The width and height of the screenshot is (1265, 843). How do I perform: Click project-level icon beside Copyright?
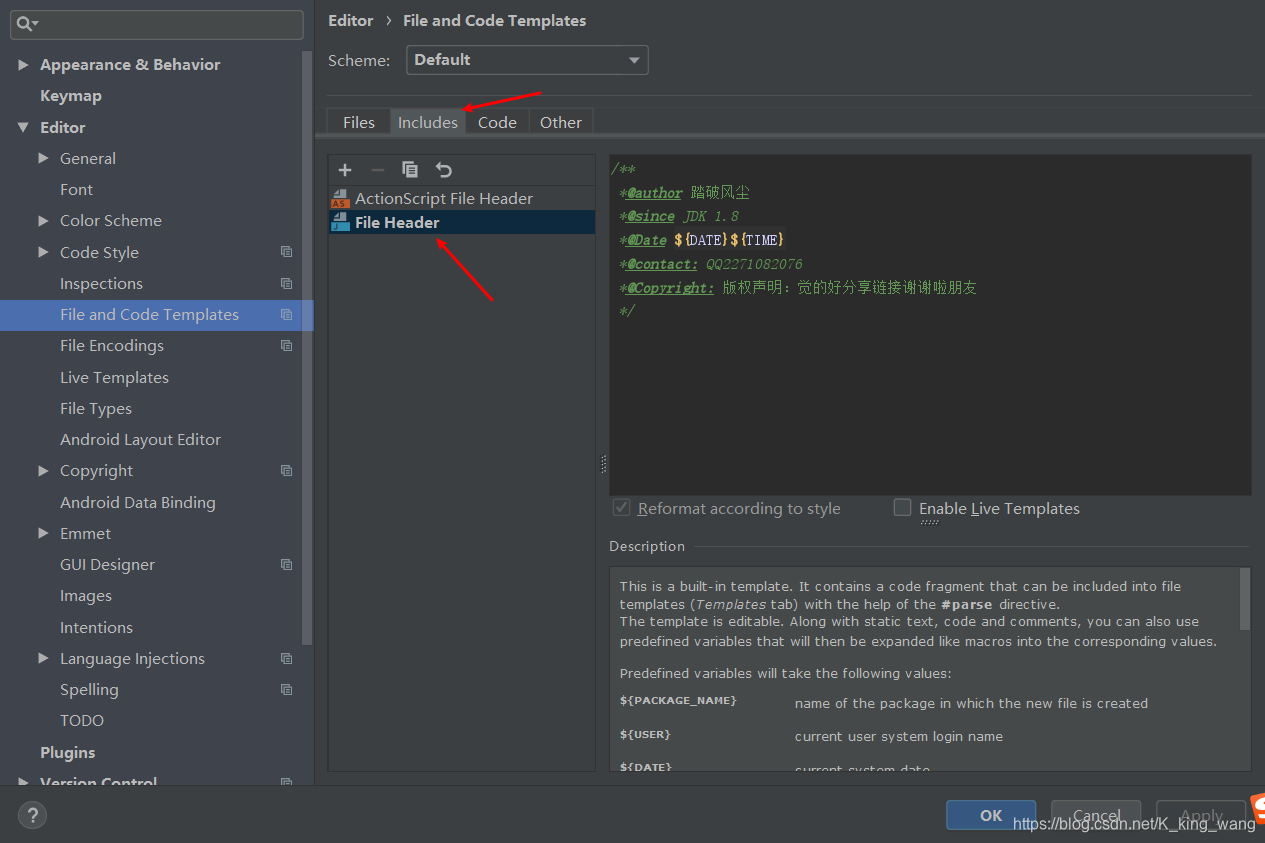coord(287,470)
